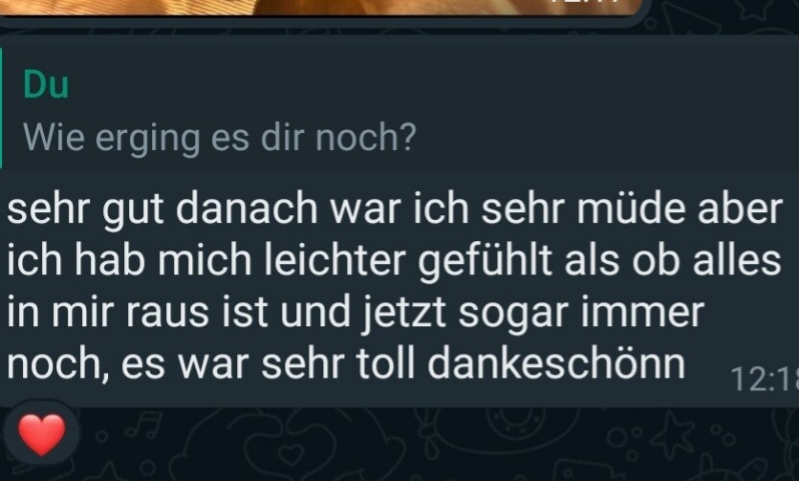The height and width of the screenshot is (481, 799).
Task: Tap the star doodle in the wallpaper
Action: (674, 432)
